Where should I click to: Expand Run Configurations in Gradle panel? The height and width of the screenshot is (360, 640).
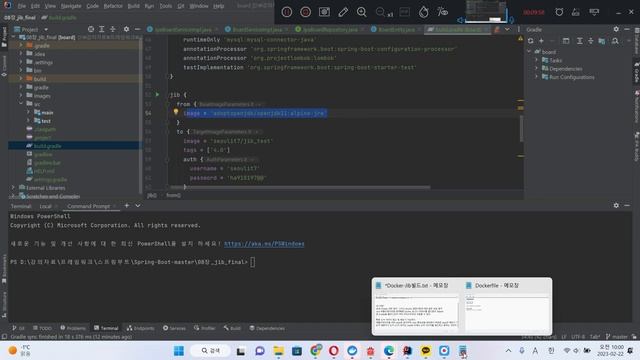tap(537, 77)
